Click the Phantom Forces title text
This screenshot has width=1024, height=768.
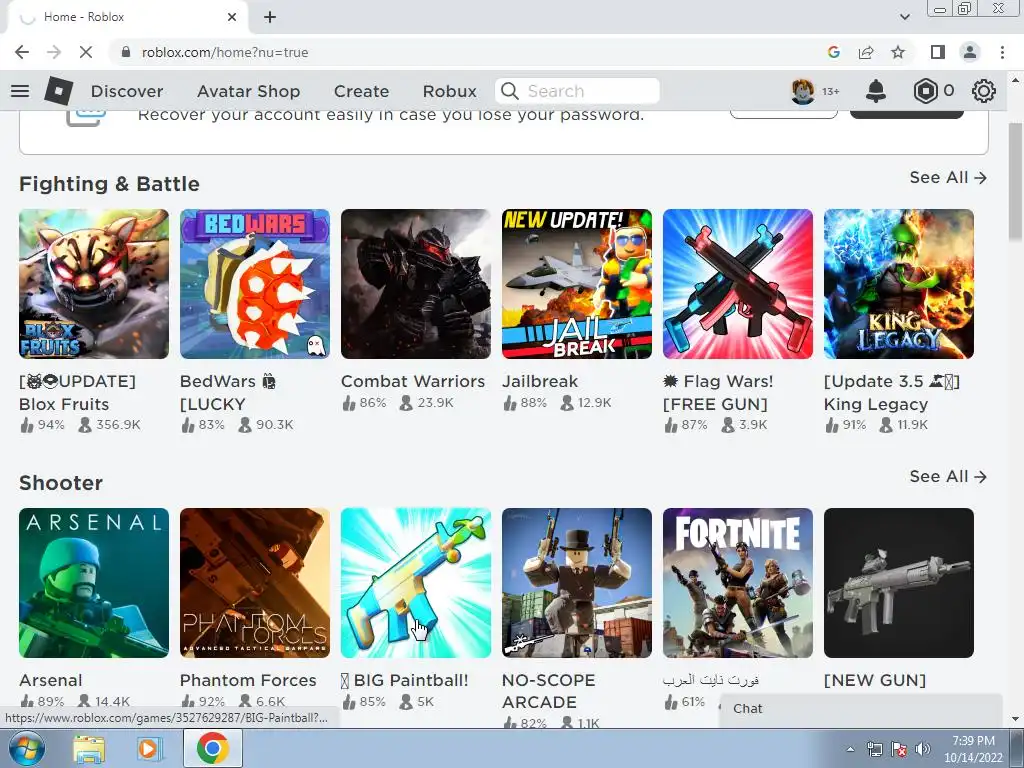[248, 680]
